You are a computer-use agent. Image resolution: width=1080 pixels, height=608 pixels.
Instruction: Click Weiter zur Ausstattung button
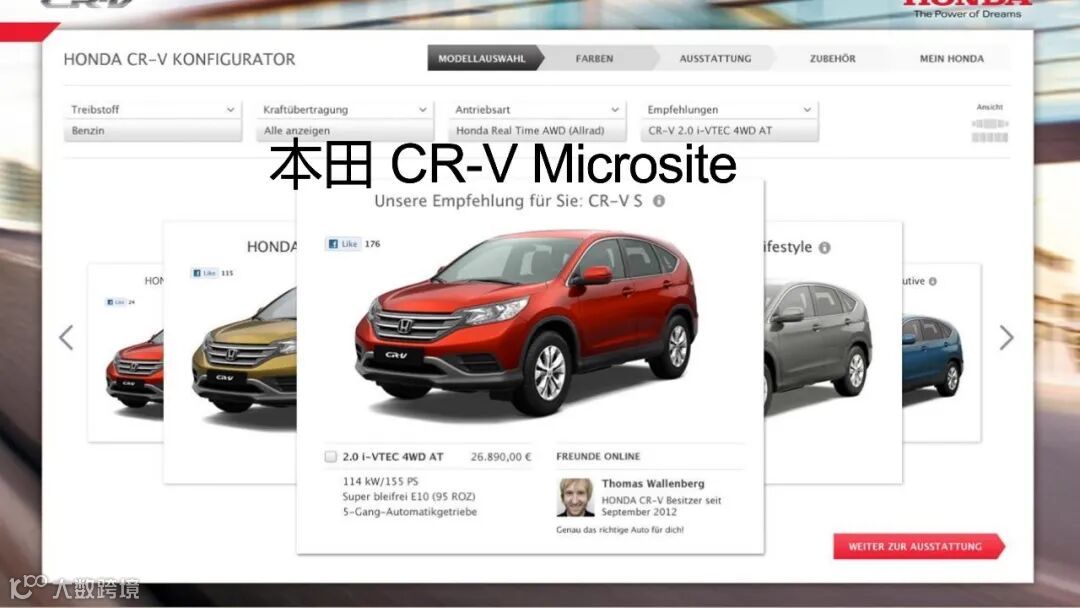[919, 546]
